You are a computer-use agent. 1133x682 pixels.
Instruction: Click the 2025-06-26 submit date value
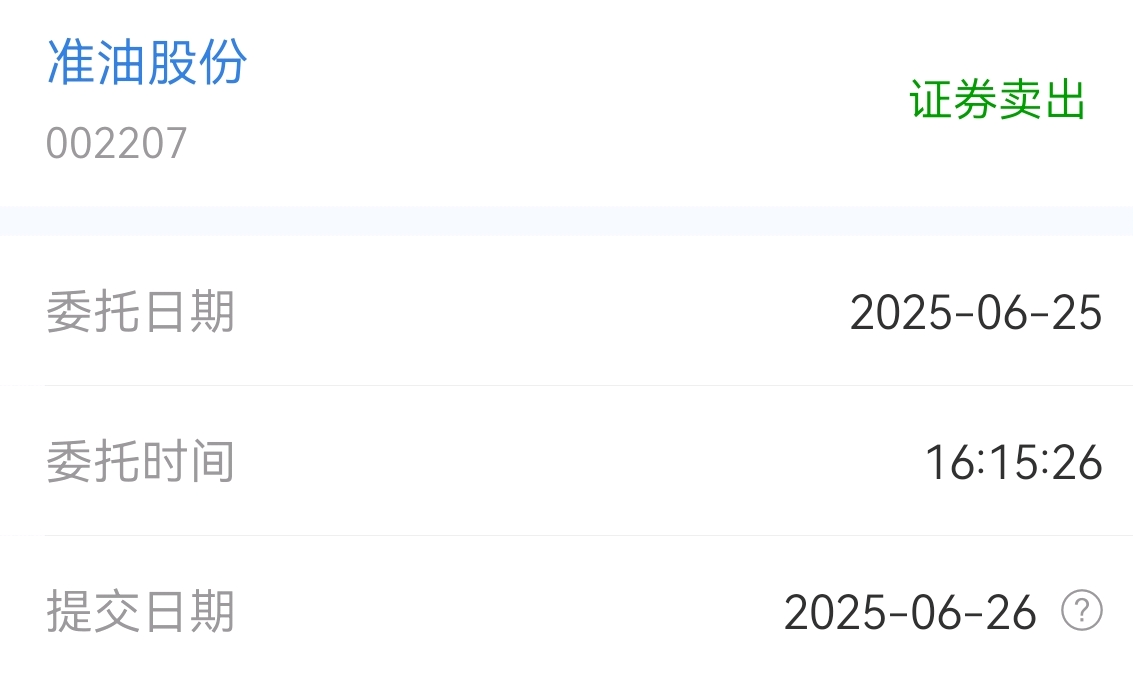pyautogui.click(x=910, y=613)
